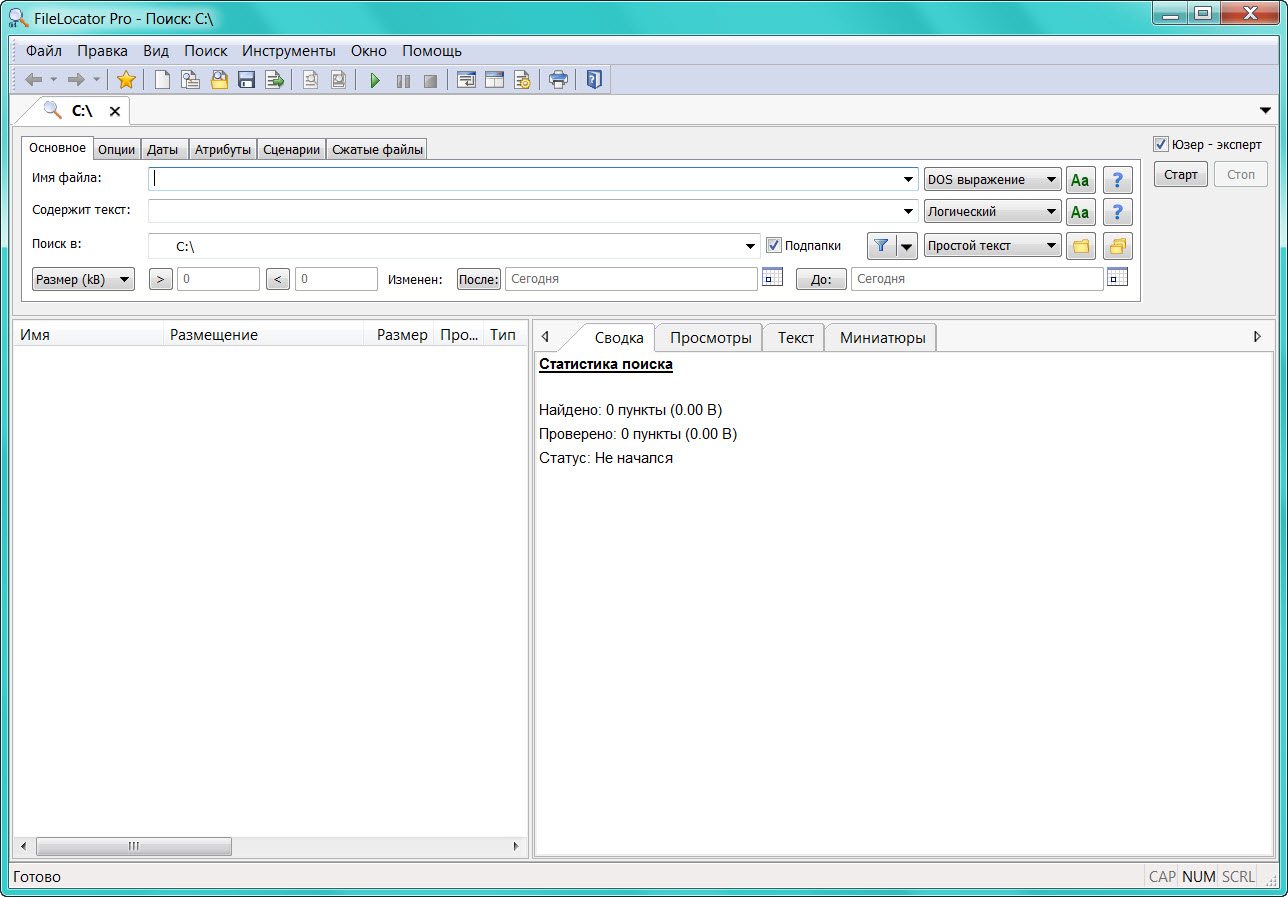The height and width of the screenshot is (897, 1288).
Task: Uncheck the Подпапки checkbox
Action: click(773, 245)
